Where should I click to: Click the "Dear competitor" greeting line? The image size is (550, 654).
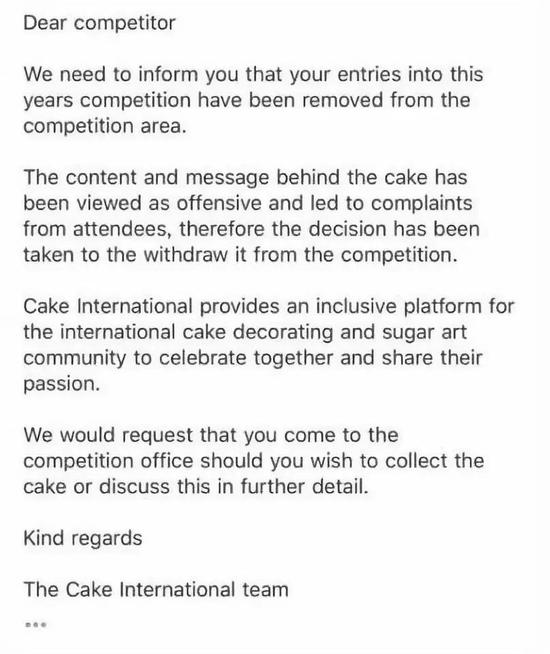(99, 23)
